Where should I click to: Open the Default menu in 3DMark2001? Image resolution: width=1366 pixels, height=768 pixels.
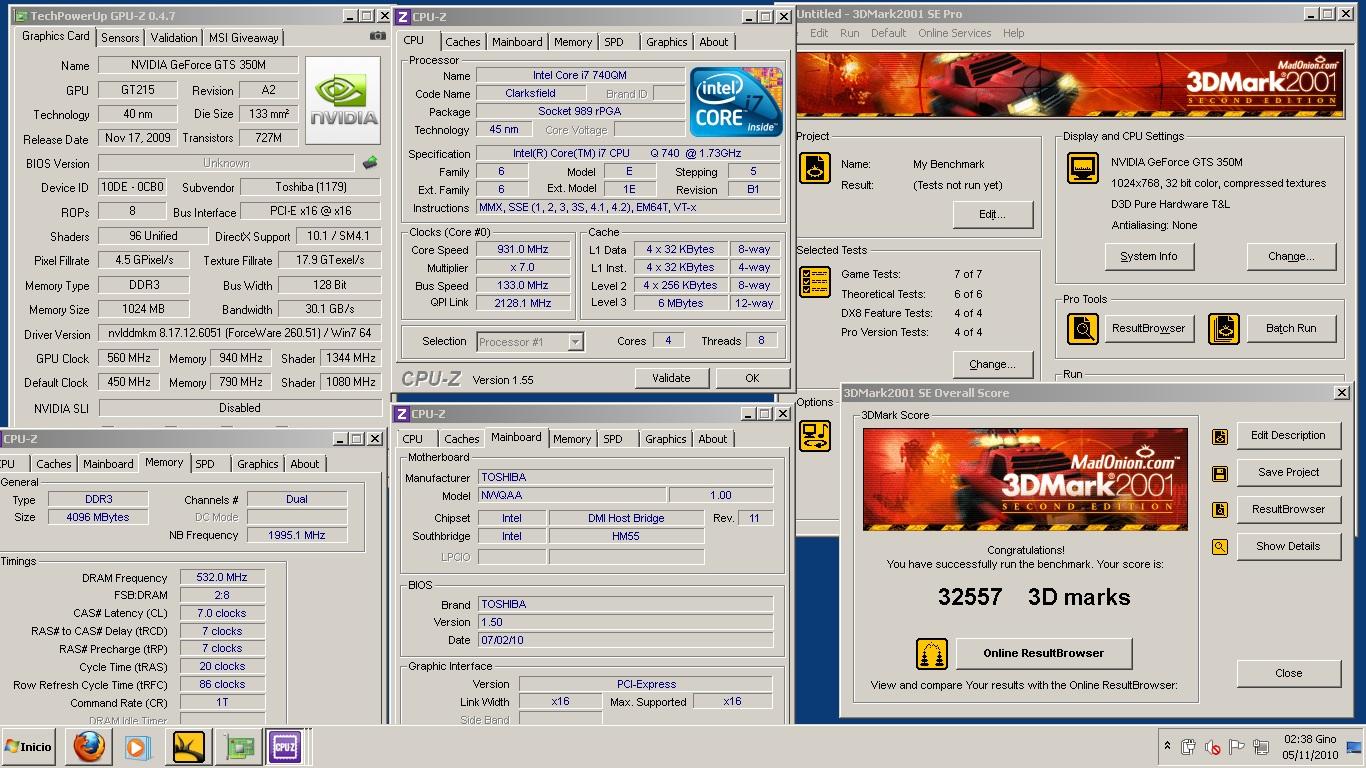(888, 33)
